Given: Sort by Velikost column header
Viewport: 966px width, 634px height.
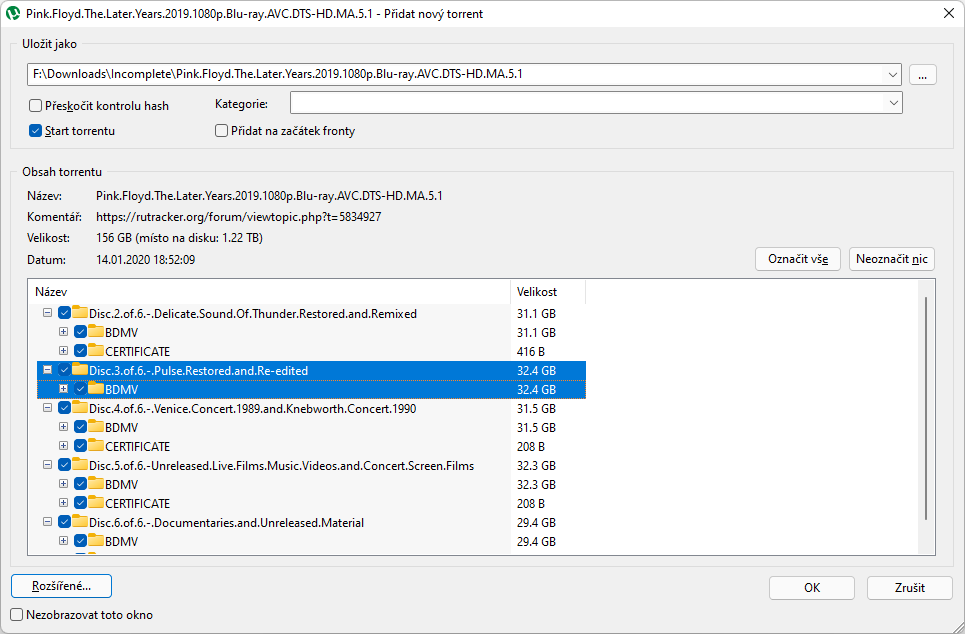Looking at the screenshot, I should click(x=548, y=292).
